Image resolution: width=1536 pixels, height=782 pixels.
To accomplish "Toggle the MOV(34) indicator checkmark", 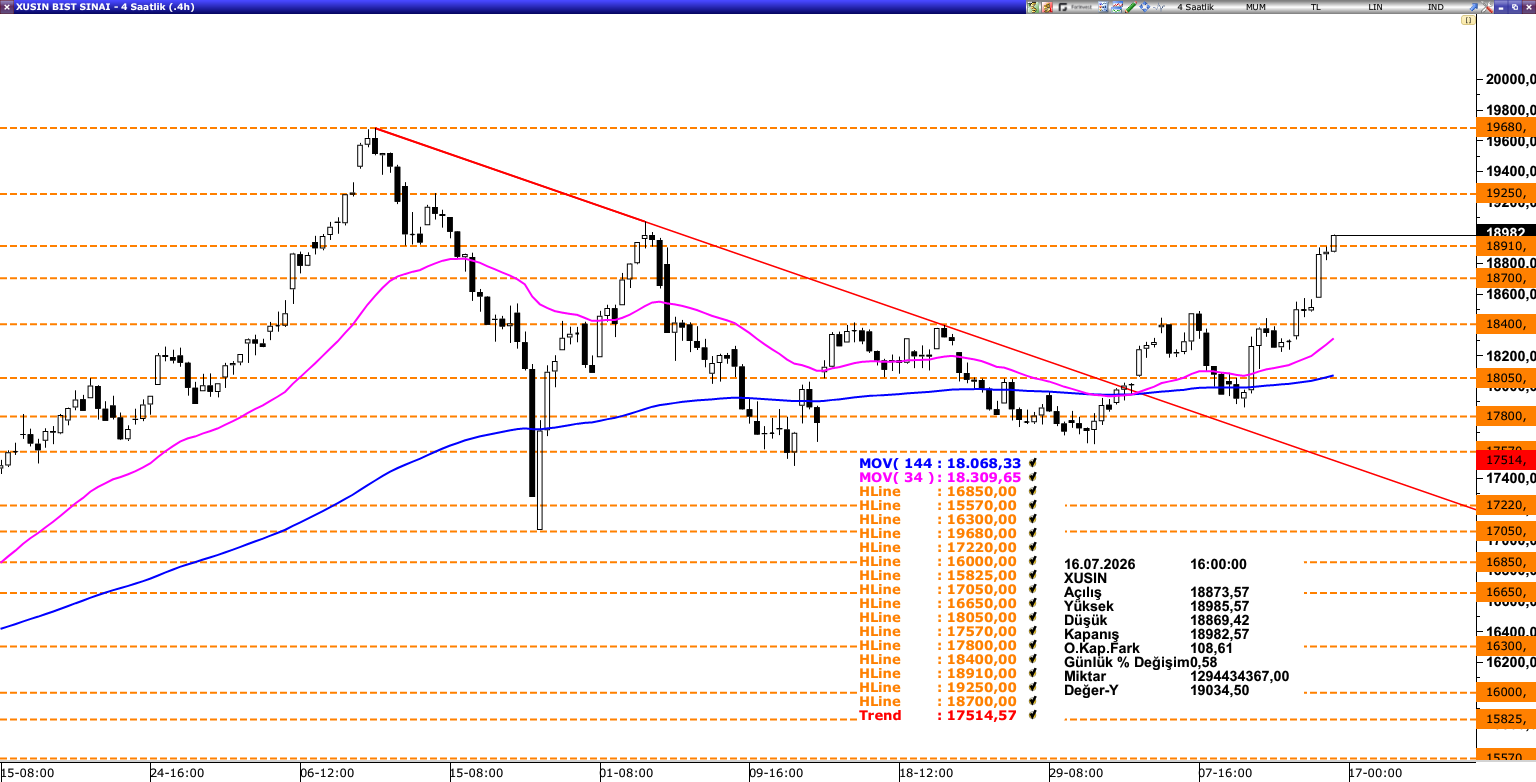I will (1032, 477).
